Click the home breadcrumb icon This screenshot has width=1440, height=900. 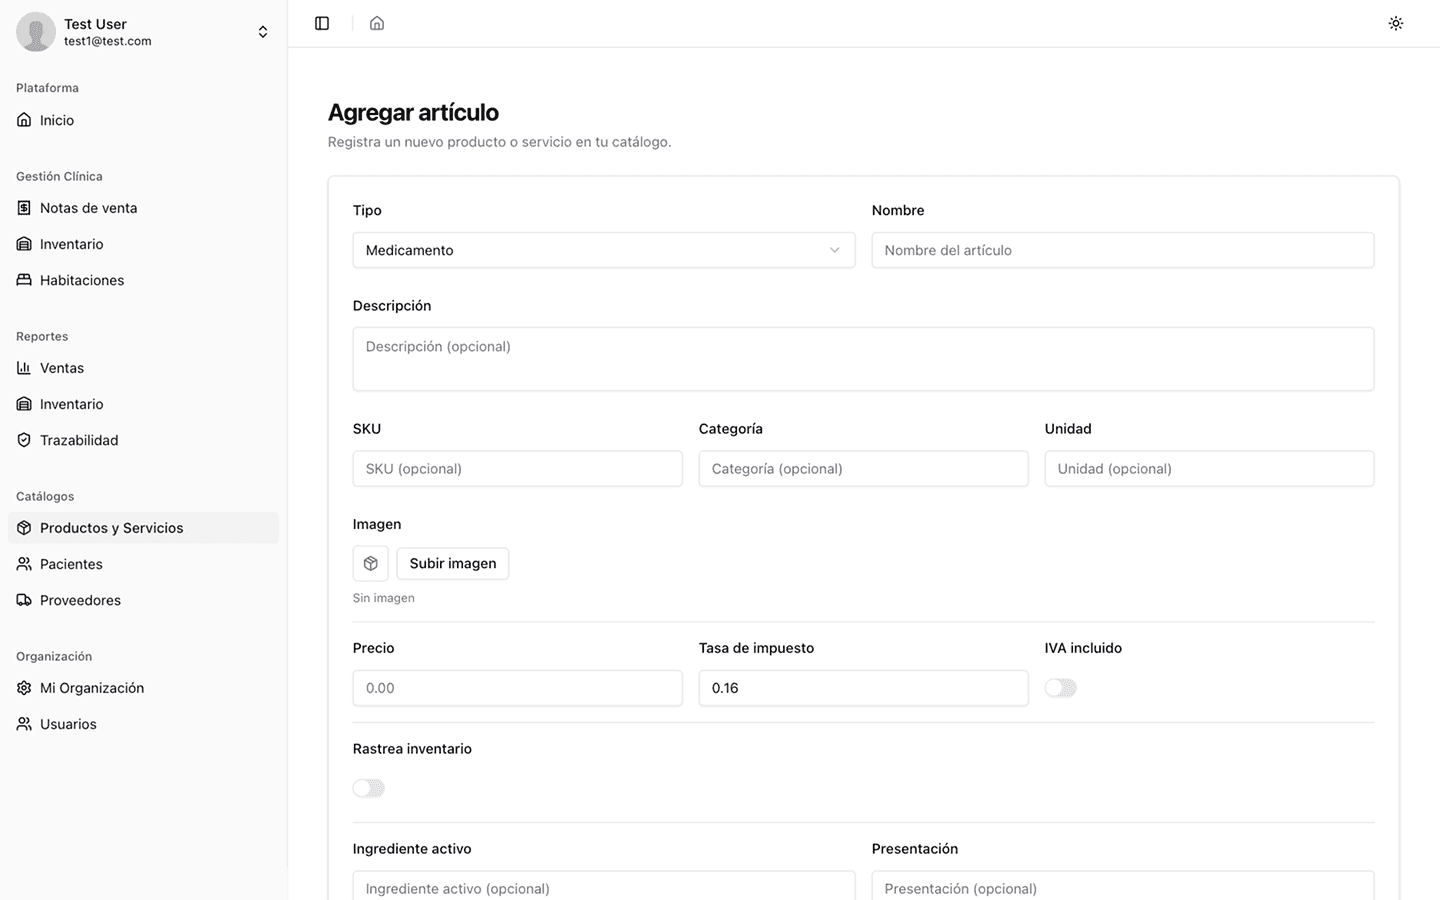click(x=377, y=23)
